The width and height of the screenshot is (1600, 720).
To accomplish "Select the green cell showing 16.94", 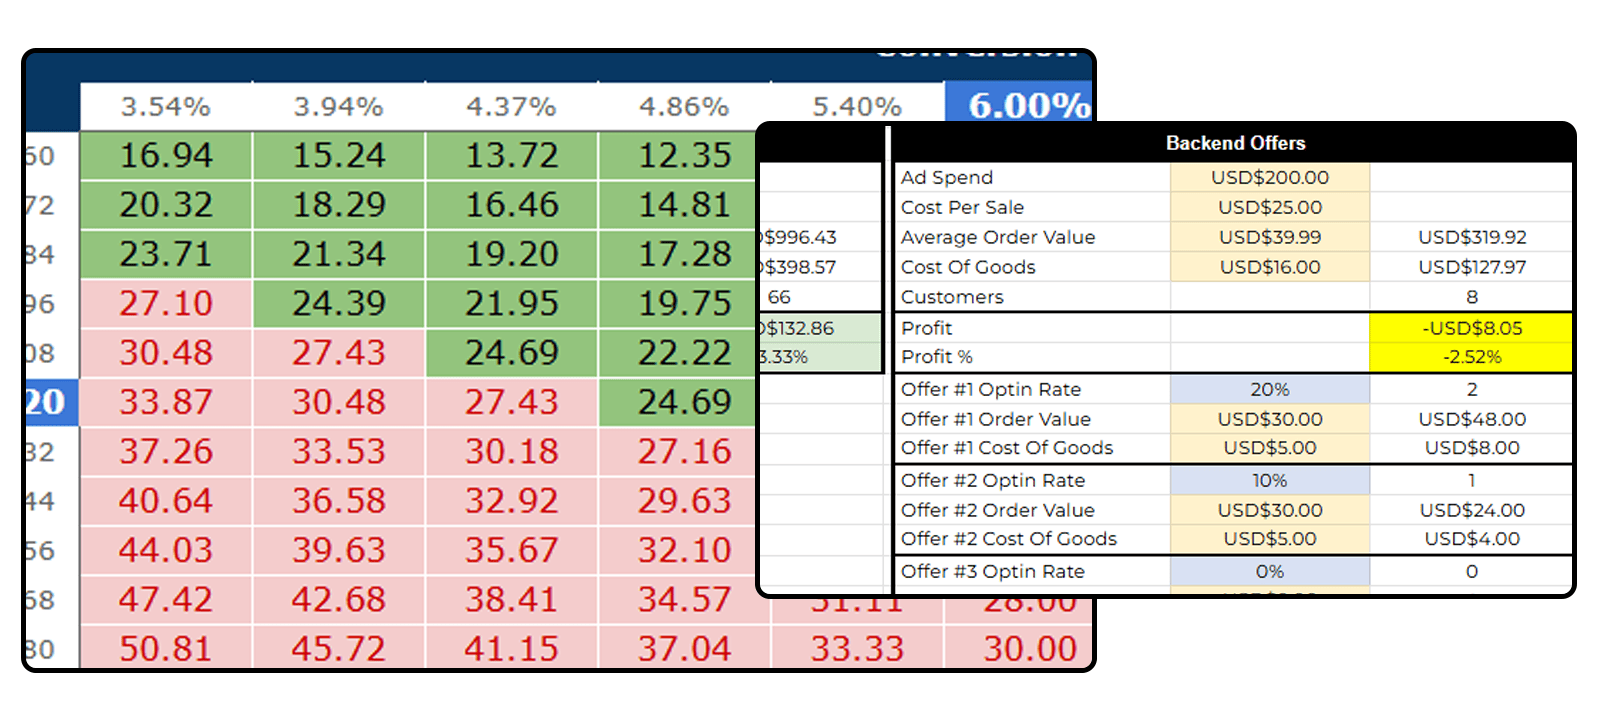I will (x=166, y=156).
